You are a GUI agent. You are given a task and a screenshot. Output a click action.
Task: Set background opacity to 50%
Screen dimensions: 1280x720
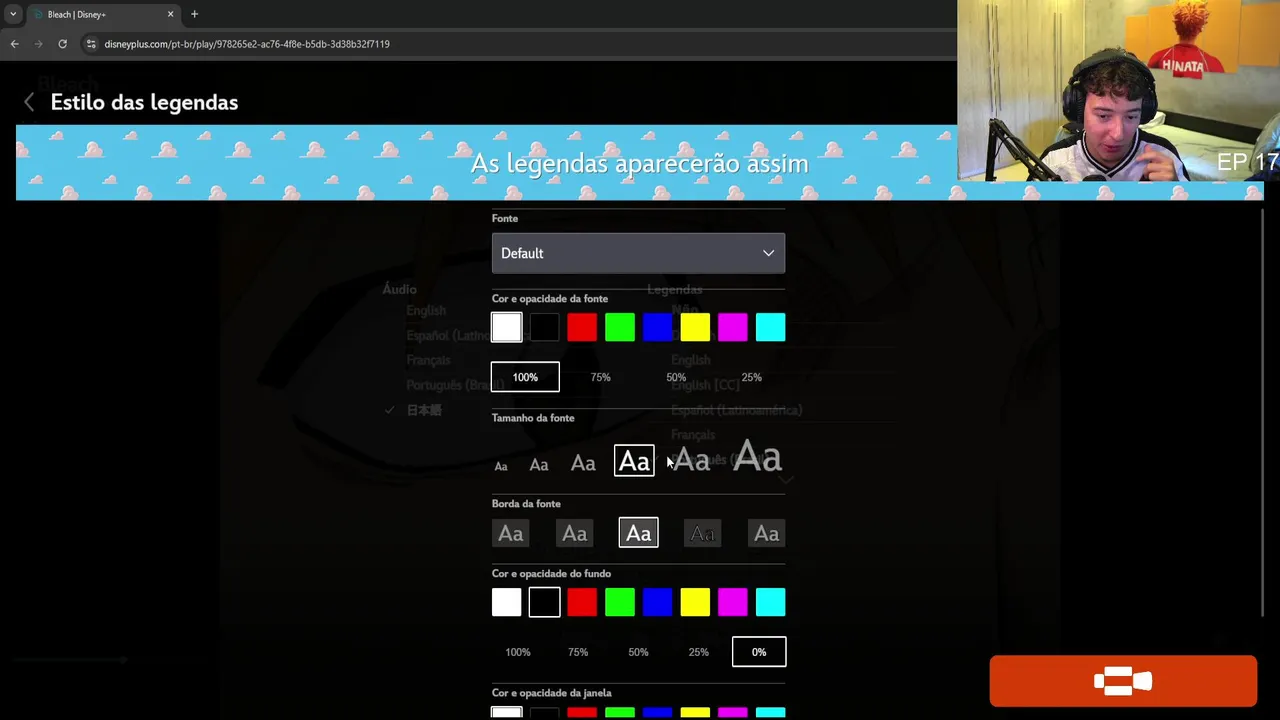638,652
